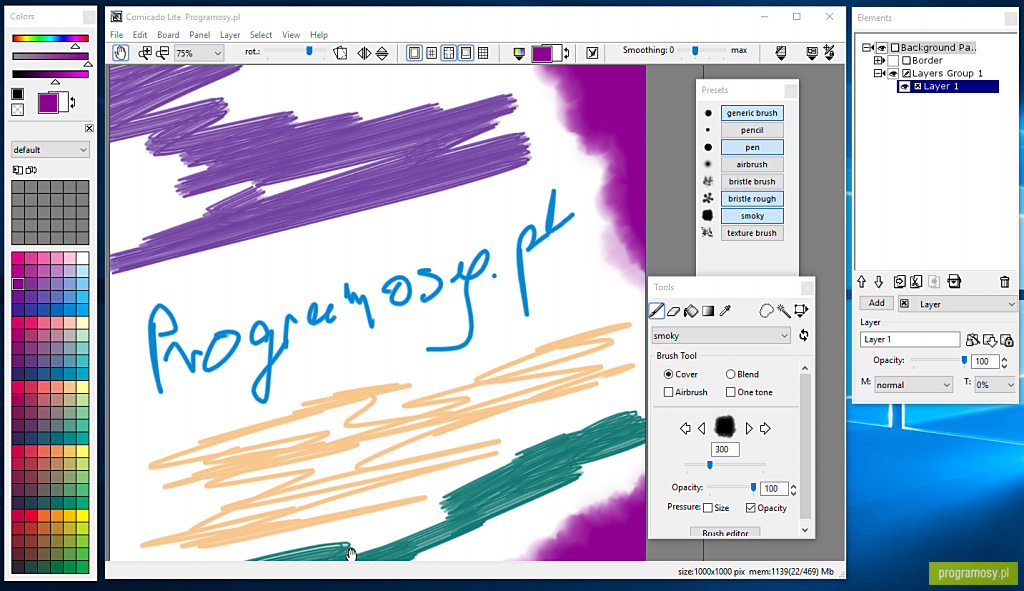Screen dimensions: 1024x591
Task: Select the hand pan tool
Action: pyautogui.click(x=120, y=53)
